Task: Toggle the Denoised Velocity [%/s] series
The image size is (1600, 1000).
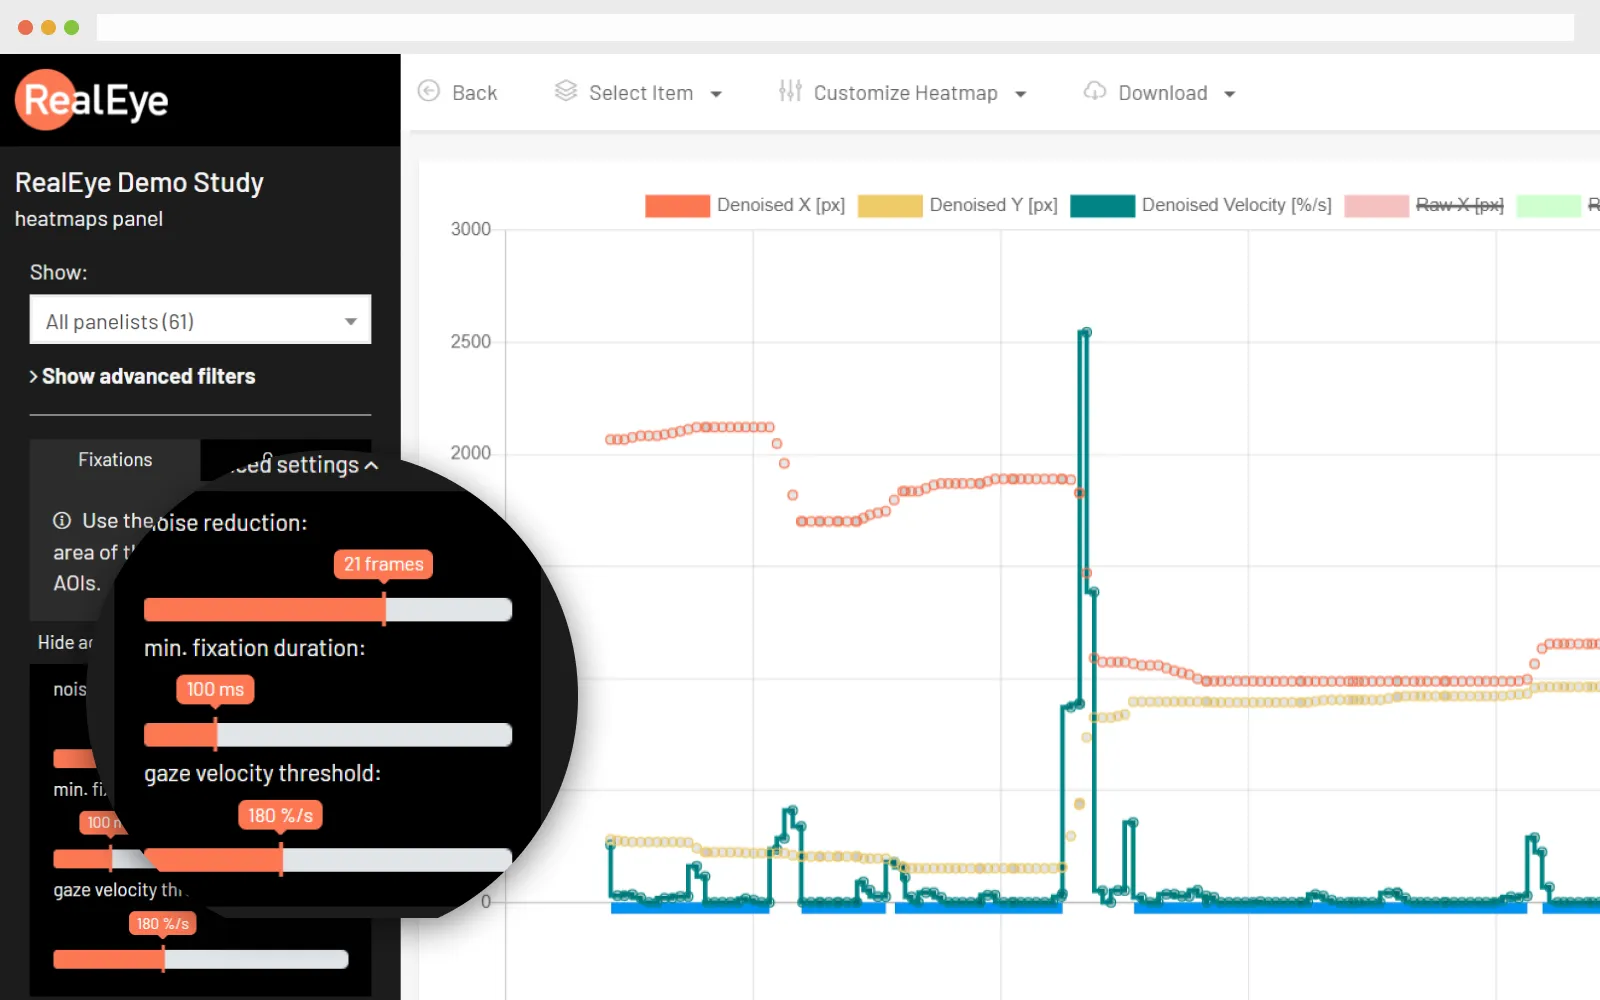Action: [x=1236, y=205]
